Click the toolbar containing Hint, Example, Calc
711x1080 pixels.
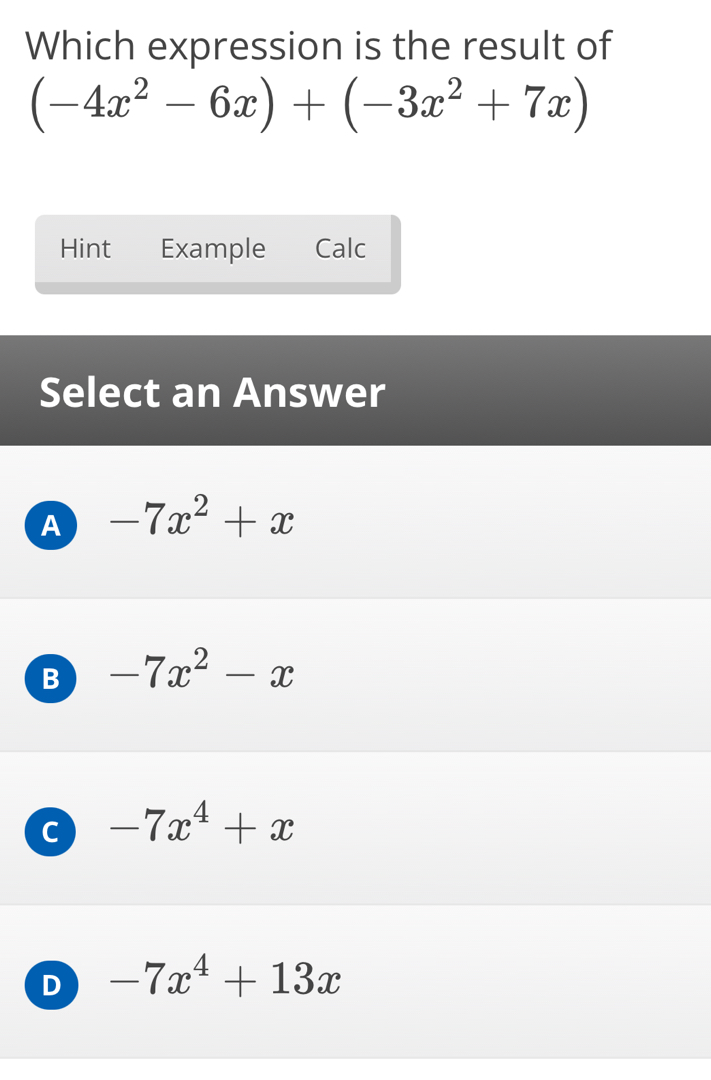coord(217,253)
